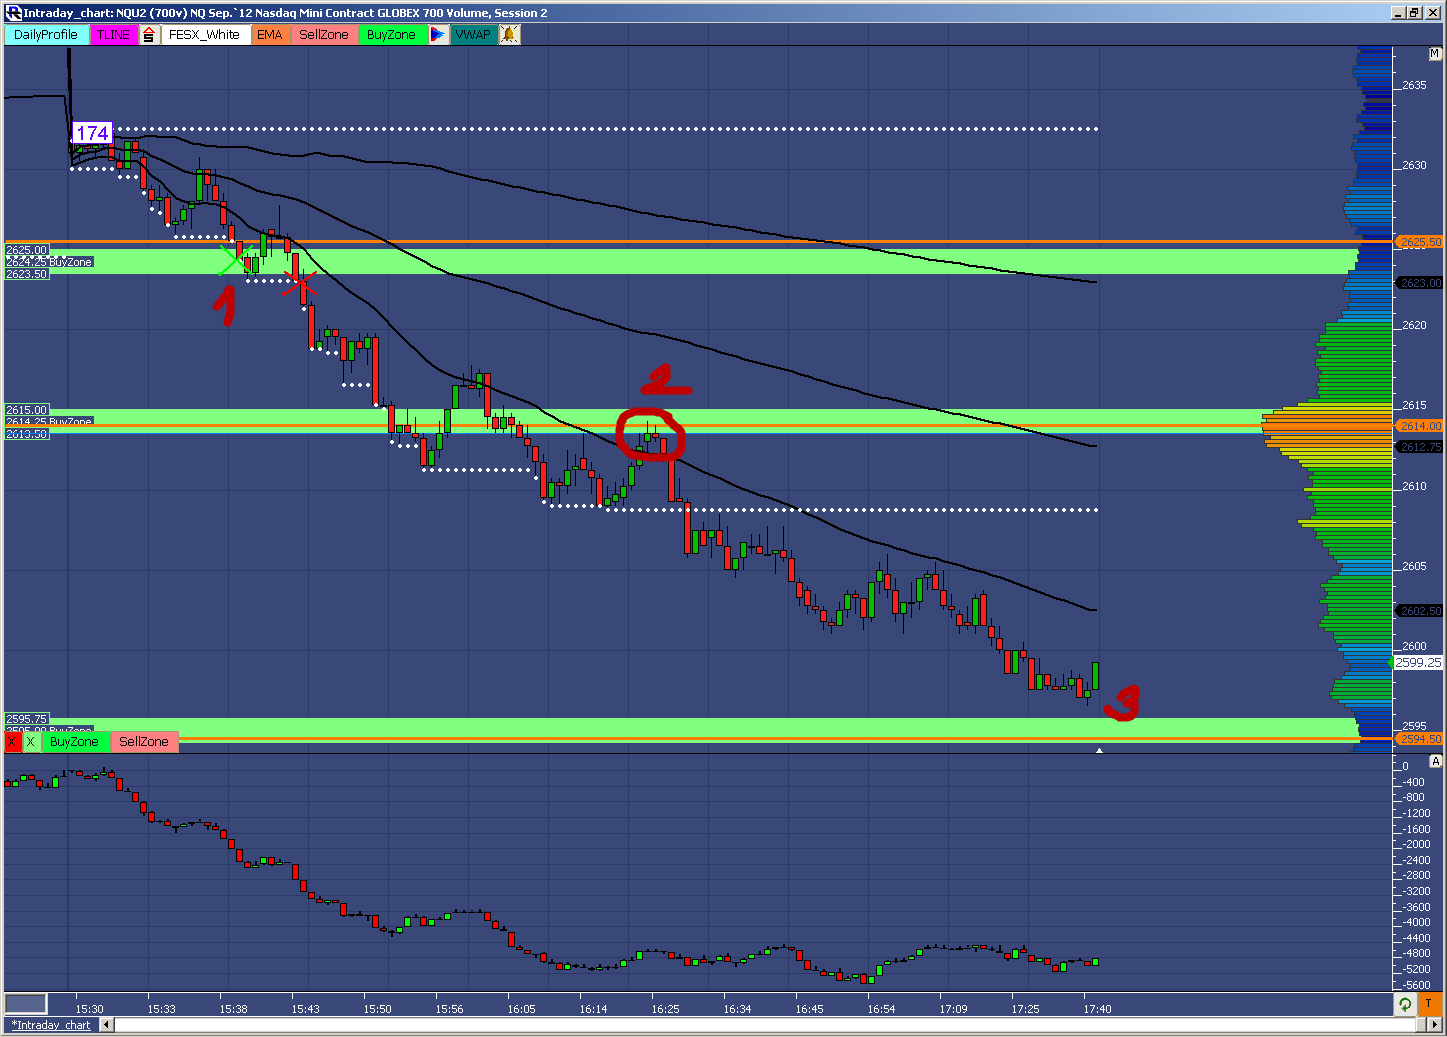Click the 2625.00 zone label at left
This screenshot has width=1447, height=1037.
click(27, 250)
